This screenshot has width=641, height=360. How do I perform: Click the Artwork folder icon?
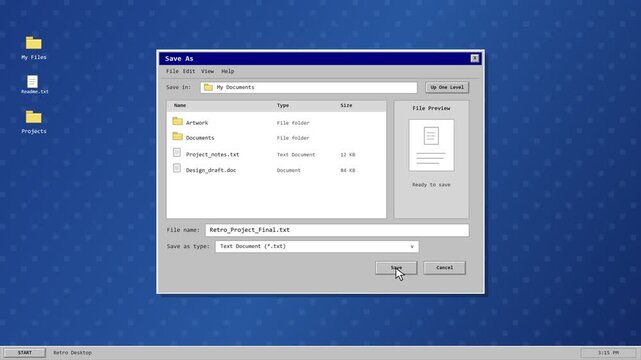177,121
